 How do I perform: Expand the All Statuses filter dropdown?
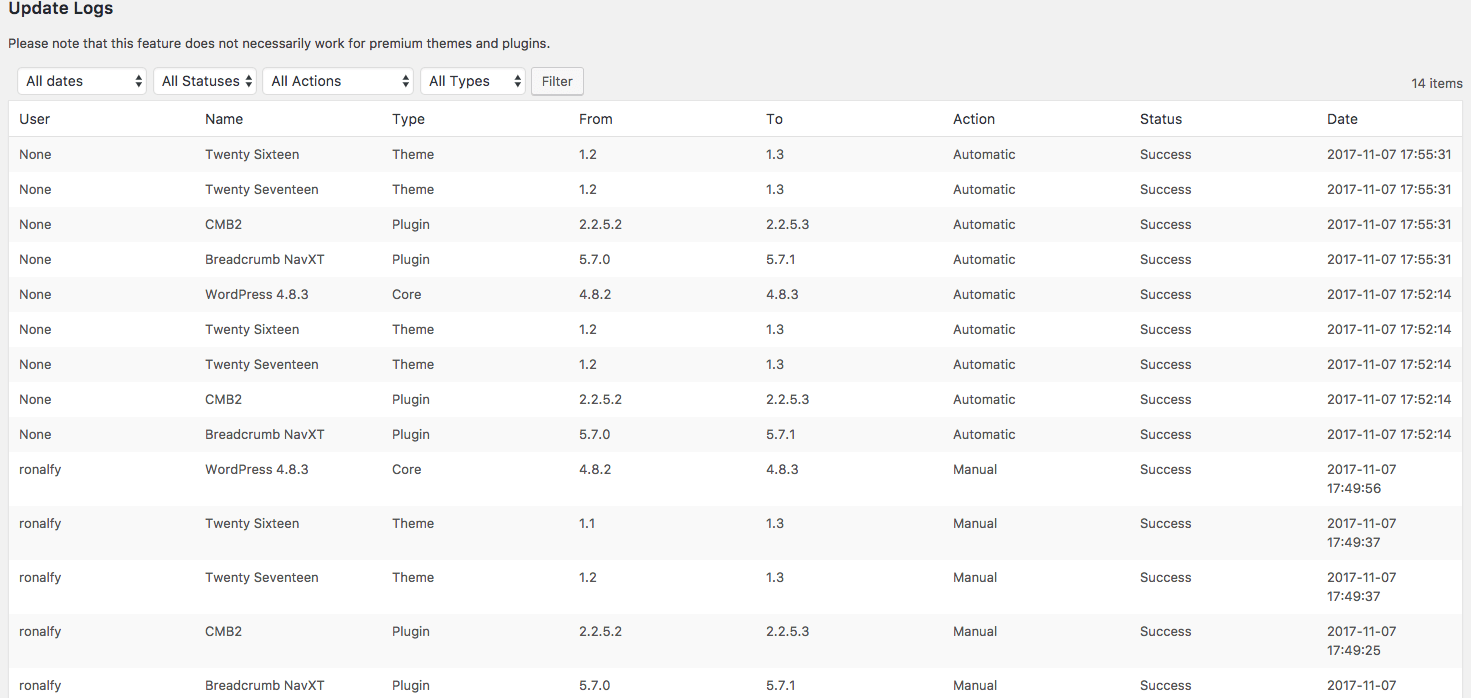(x=205, y=81)
